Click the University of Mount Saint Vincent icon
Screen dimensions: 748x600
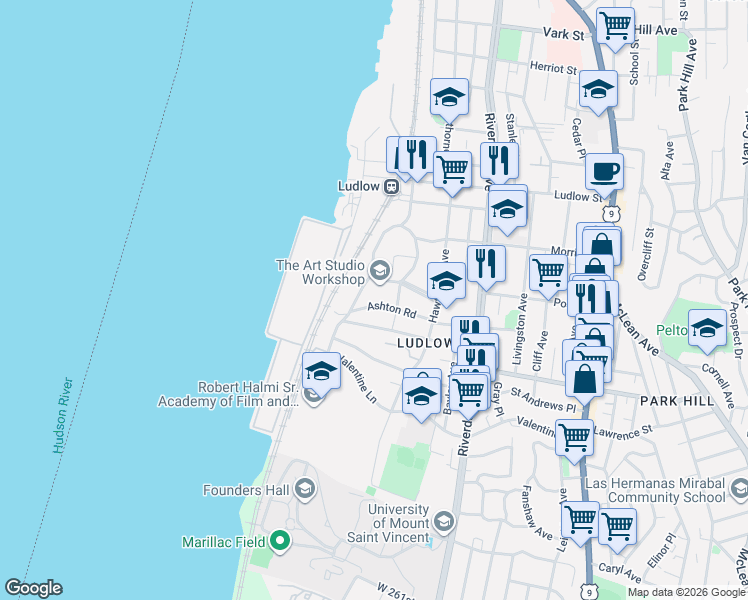point(444,523)
